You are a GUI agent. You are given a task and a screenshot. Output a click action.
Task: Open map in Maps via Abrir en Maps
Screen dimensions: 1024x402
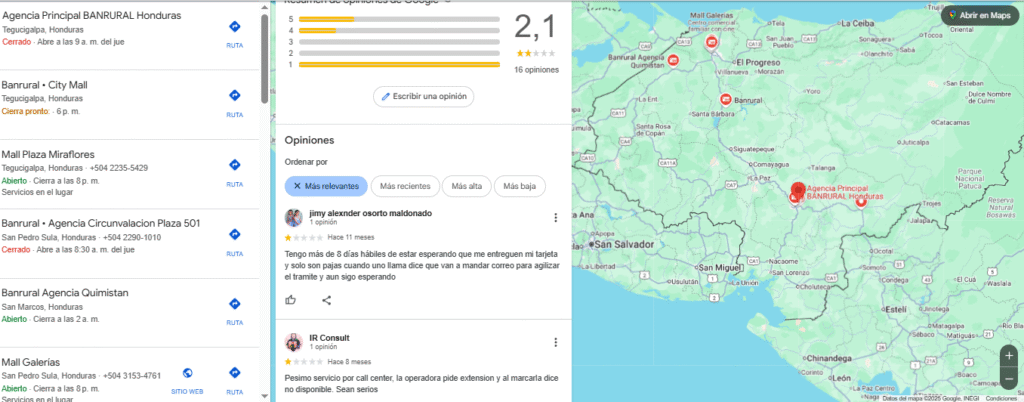pos(978,15)
